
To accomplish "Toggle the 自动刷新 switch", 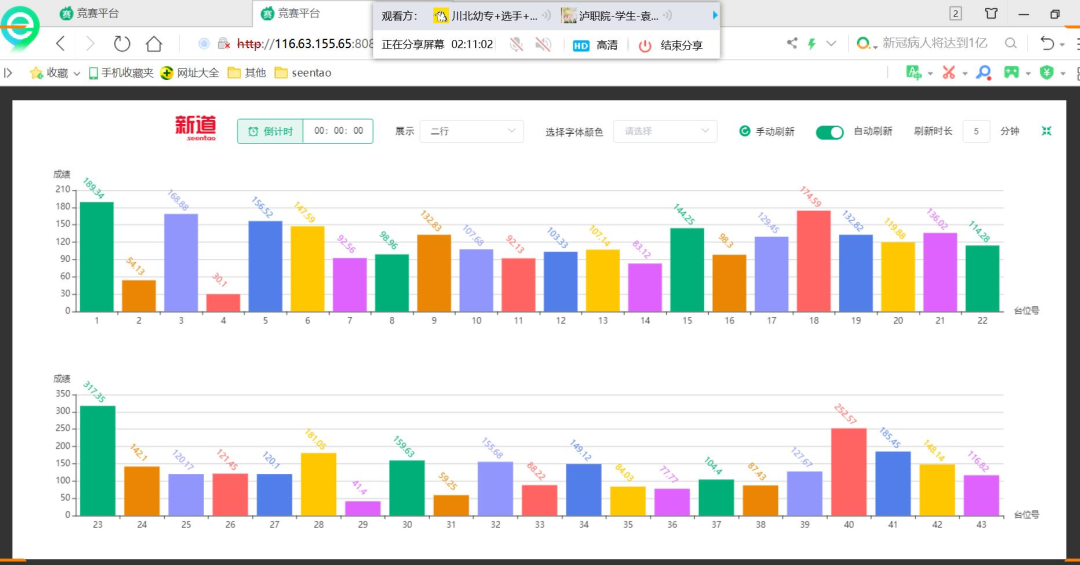I will pyautogui.click(x=829, y=132).
